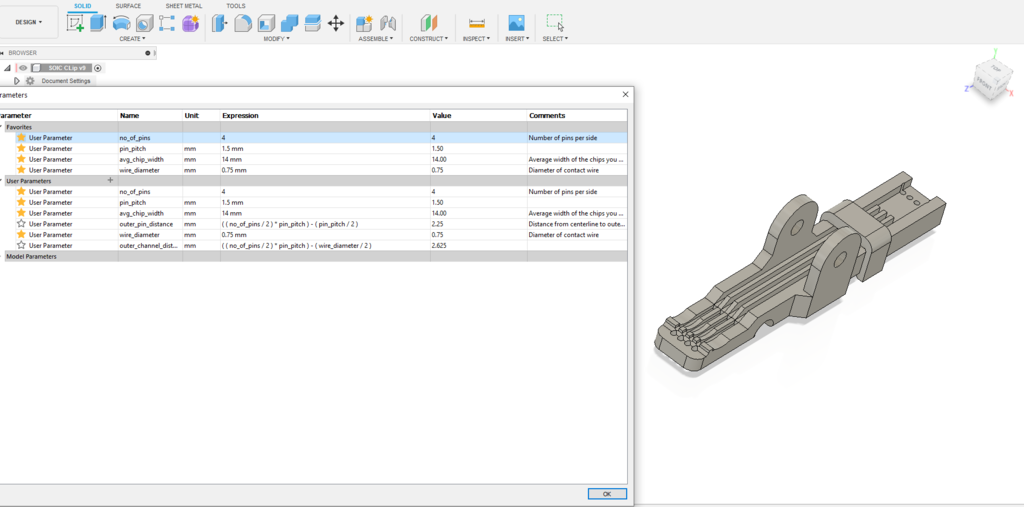
Task: Open the Construct dropdown menu
Action: [428, 39]
